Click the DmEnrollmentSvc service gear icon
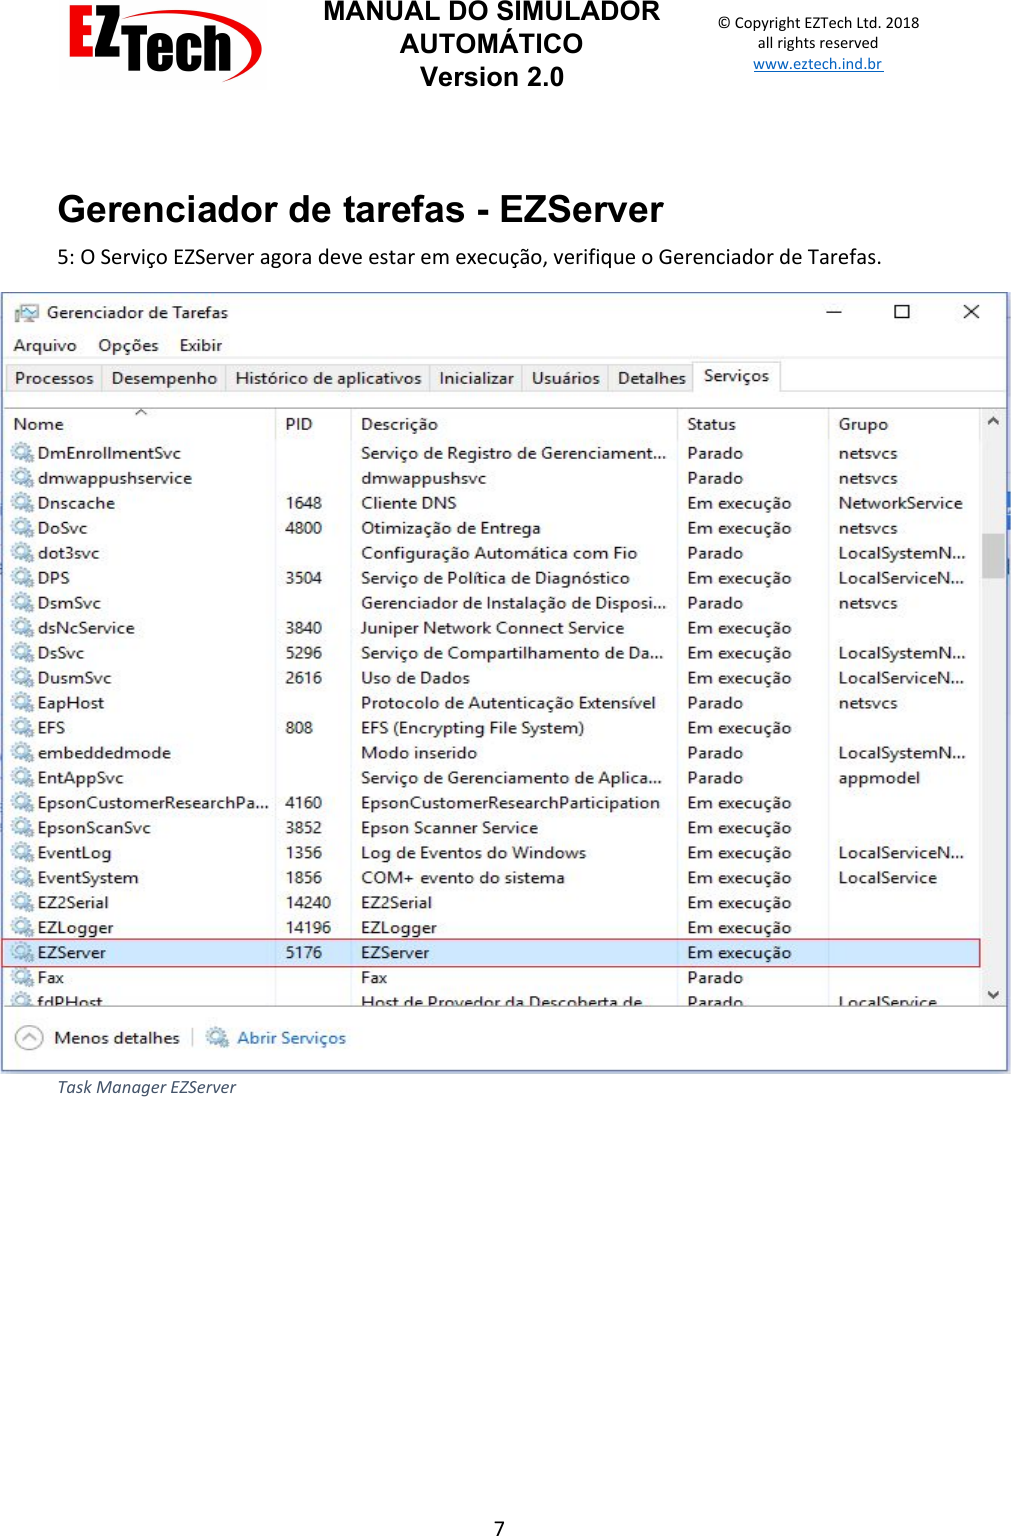The height and width of the screenshot is (1536, 1011). coord(22,452)
